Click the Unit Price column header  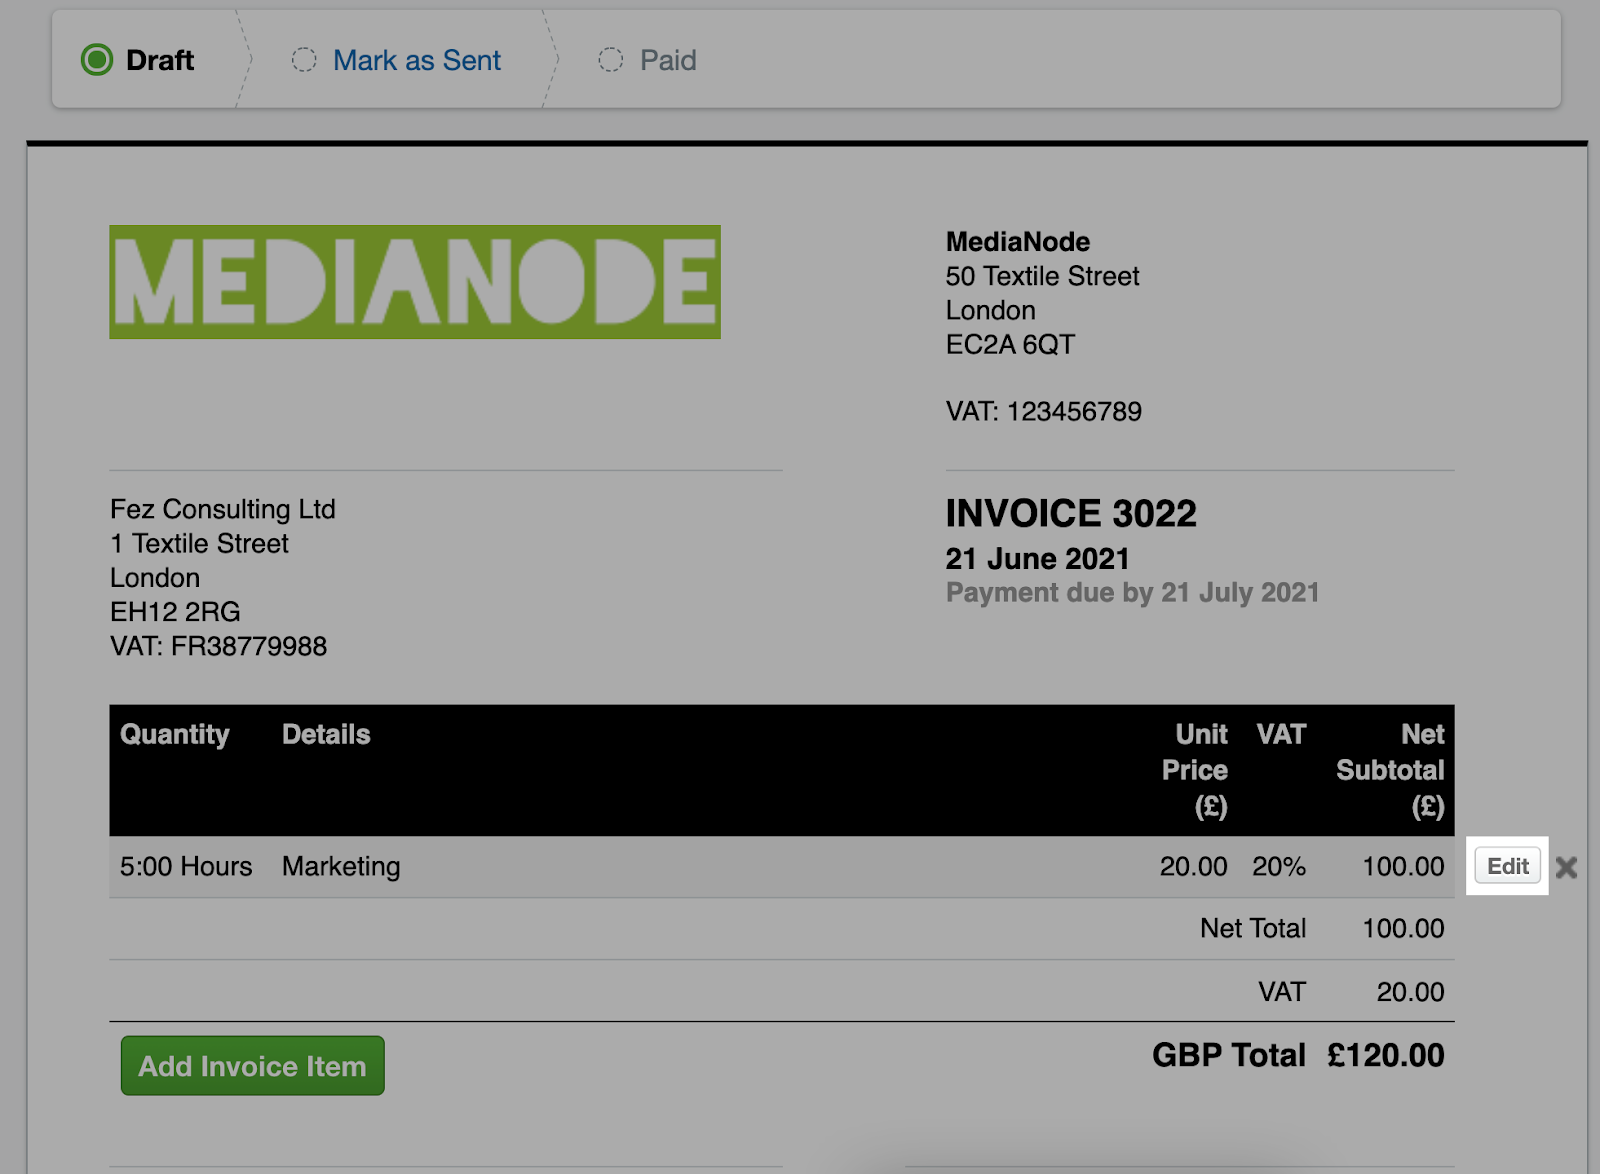point(1195,770)
